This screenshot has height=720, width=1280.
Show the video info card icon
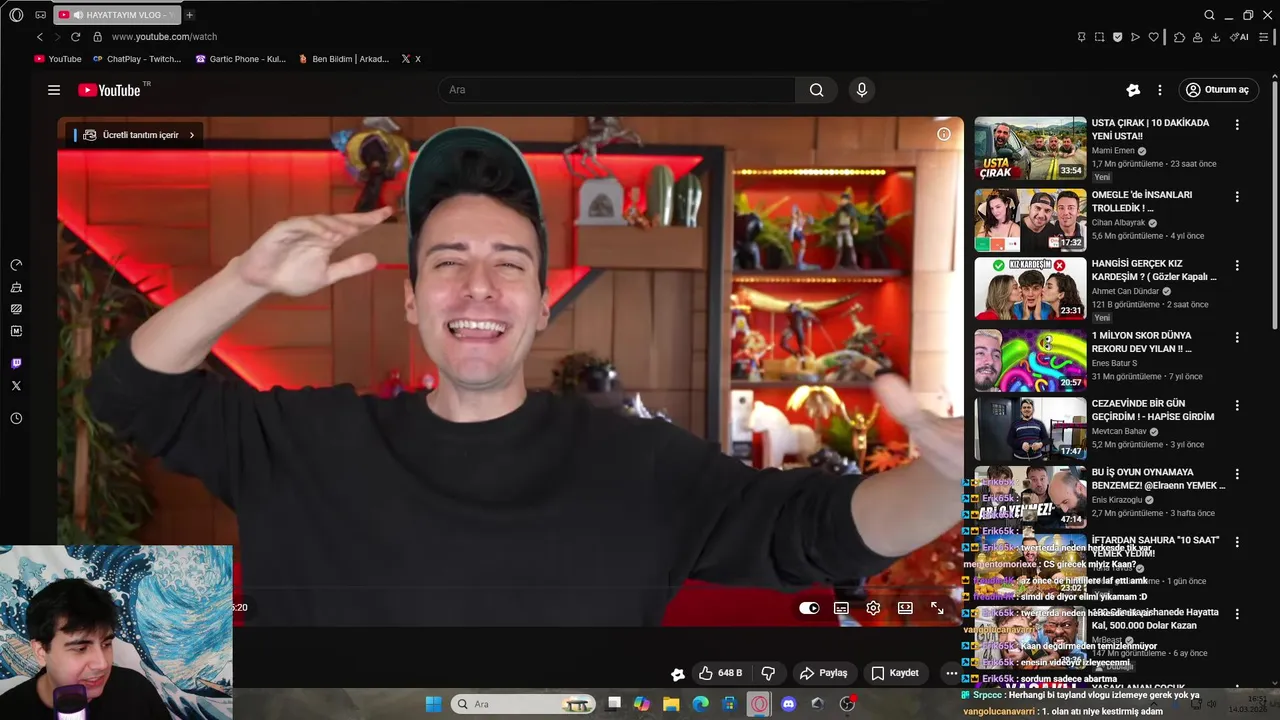[943, 134]
